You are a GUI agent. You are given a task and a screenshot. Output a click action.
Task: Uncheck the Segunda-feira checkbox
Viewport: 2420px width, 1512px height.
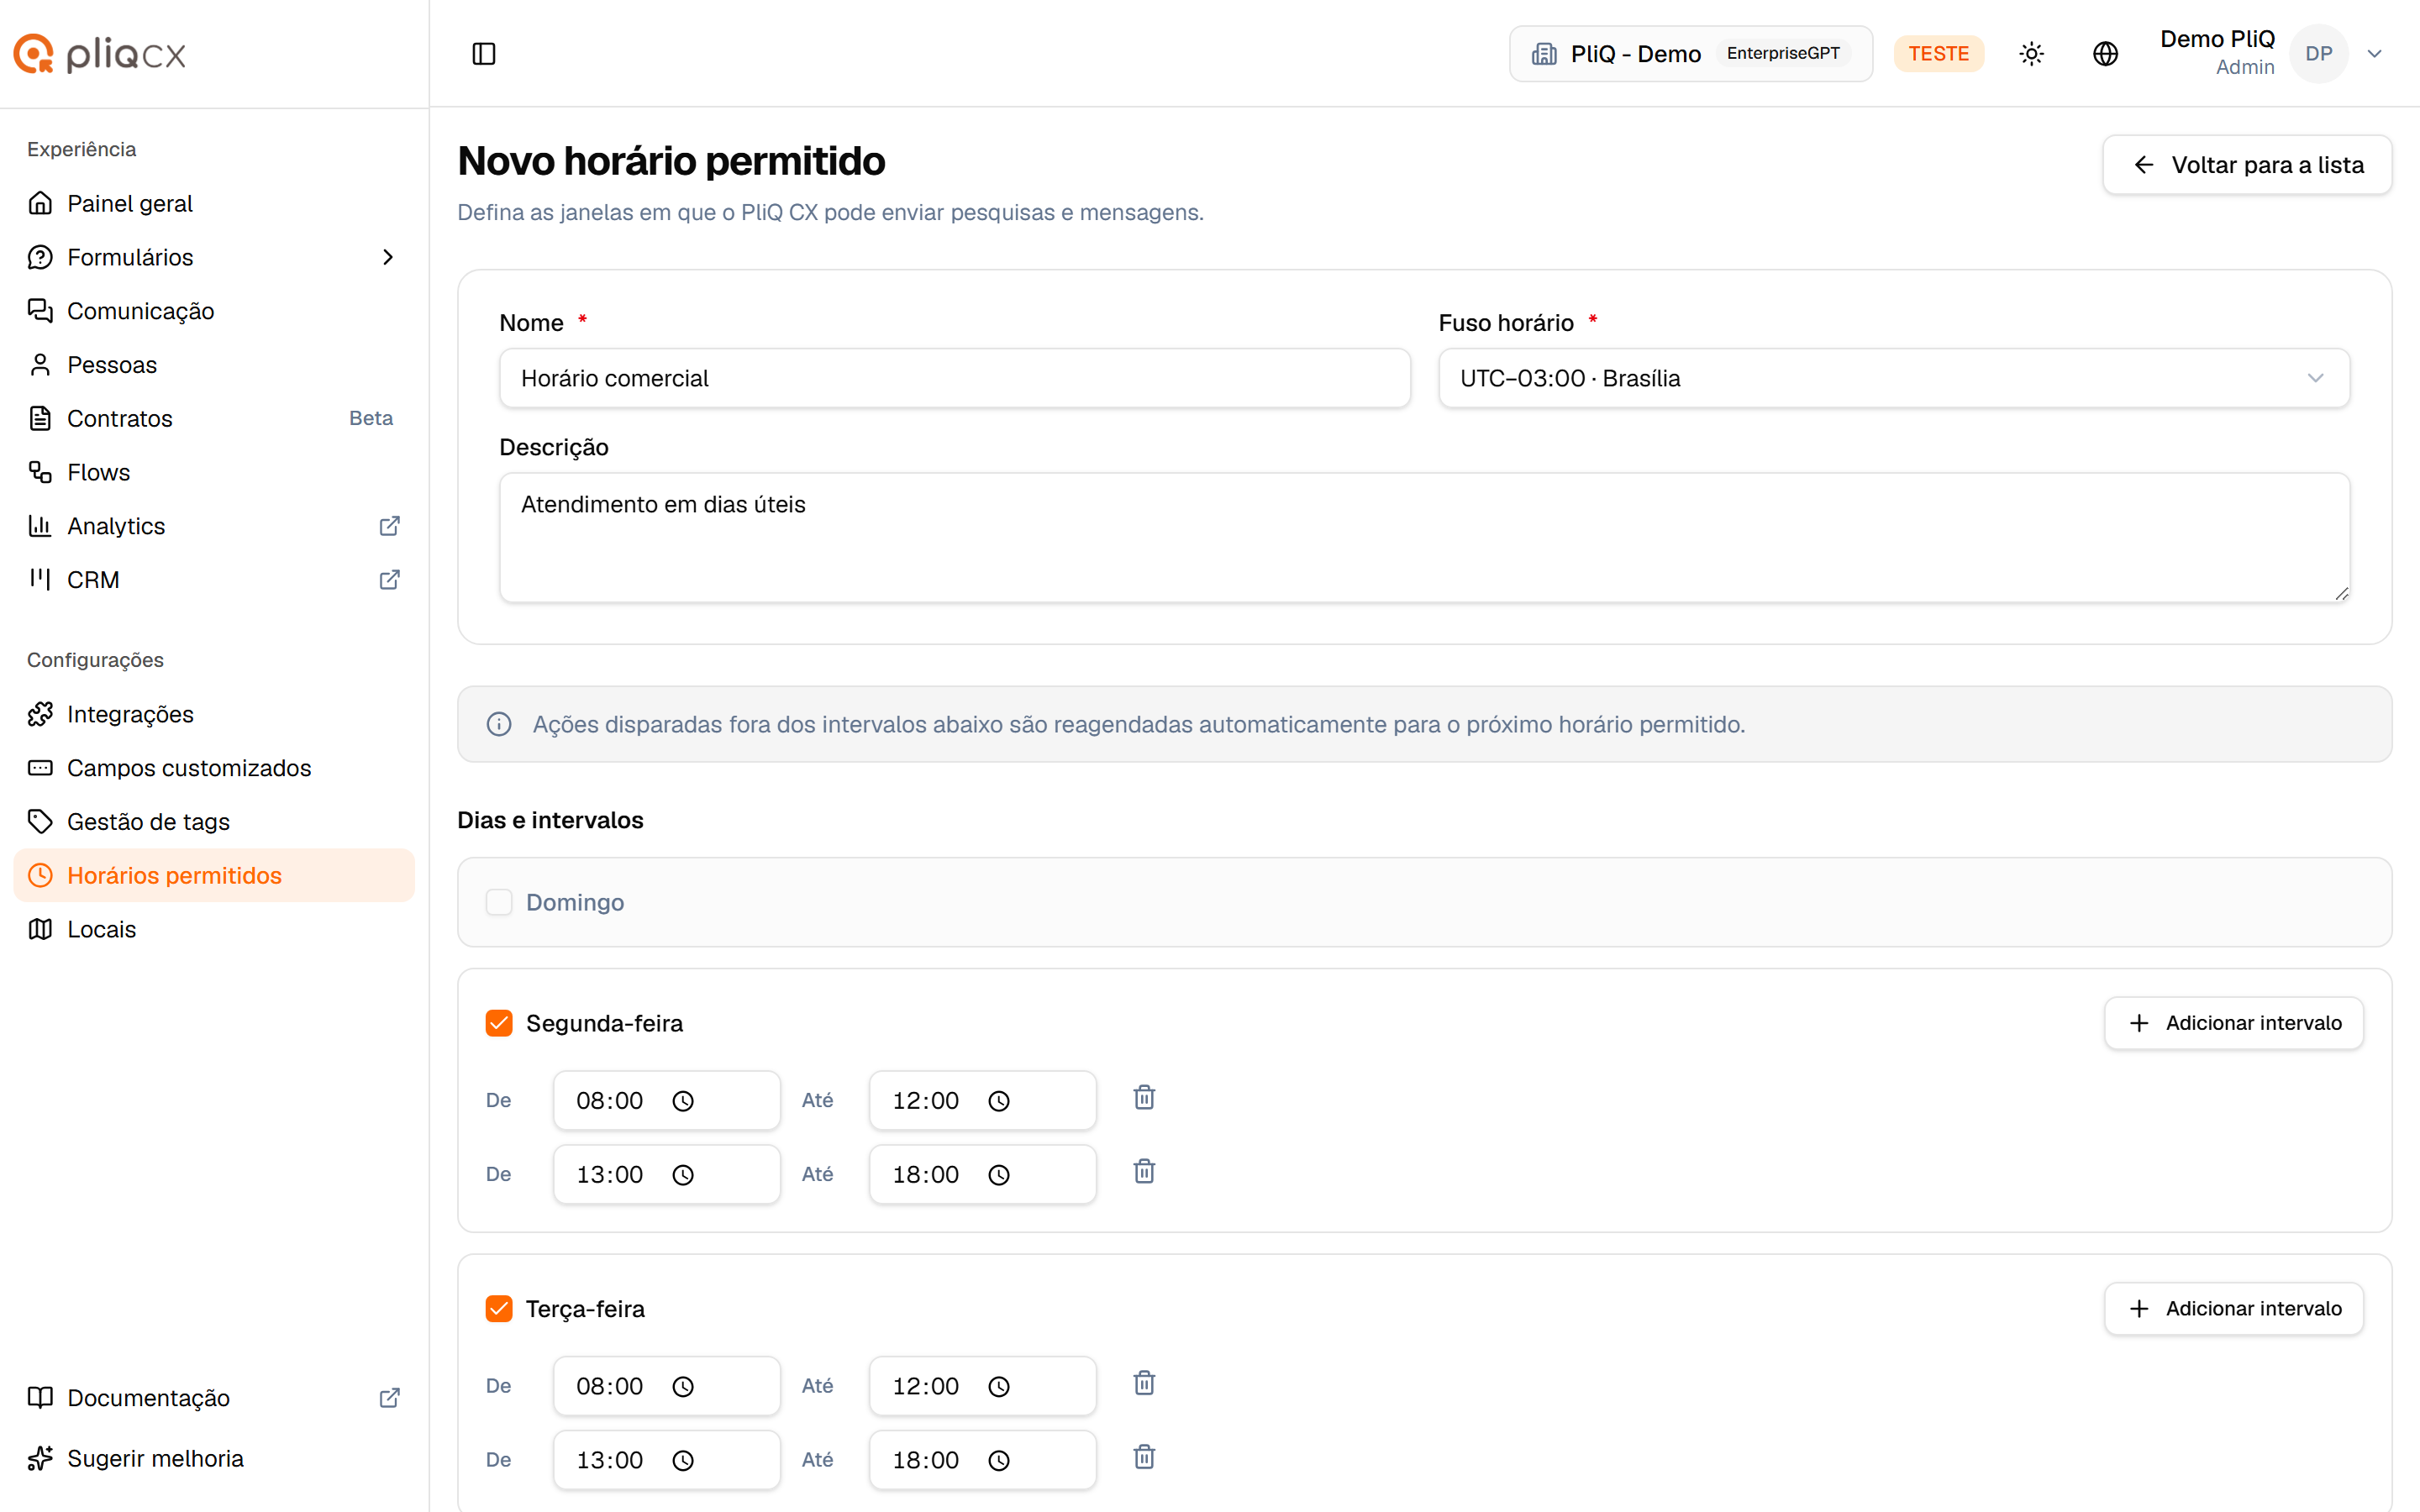[x=499, y=1023]
